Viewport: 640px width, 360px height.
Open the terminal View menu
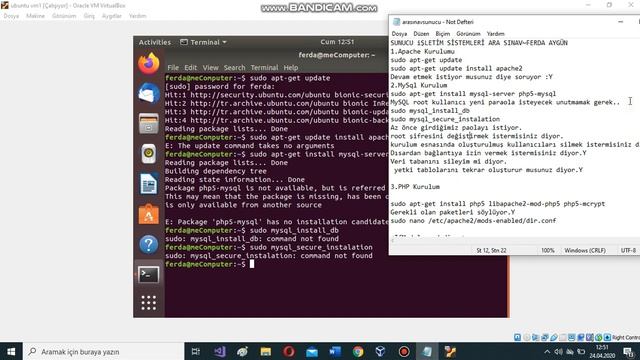[x=211, y=68]
